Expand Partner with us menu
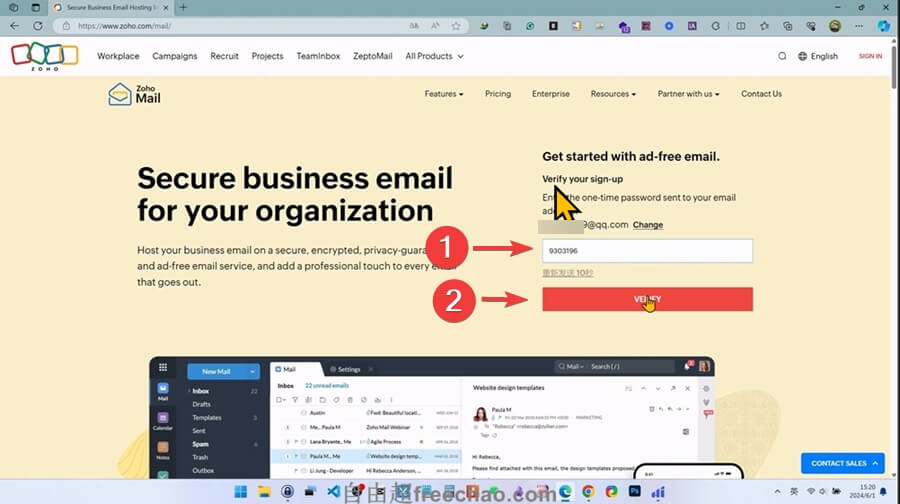 pyautogui.click(x=689, y=94)
